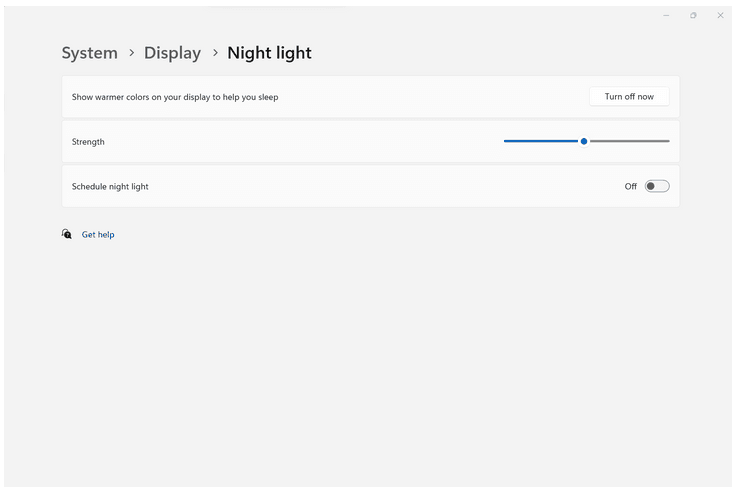Click the Off label beside the schedule switch

click(x=631, y=187)
